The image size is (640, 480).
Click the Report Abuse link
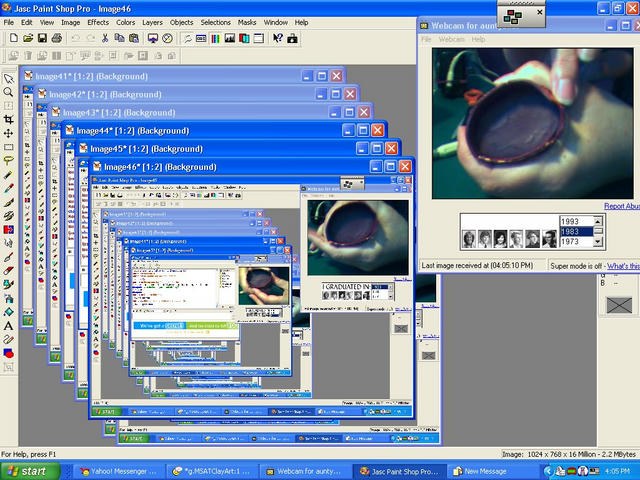(x=622, y=206)
